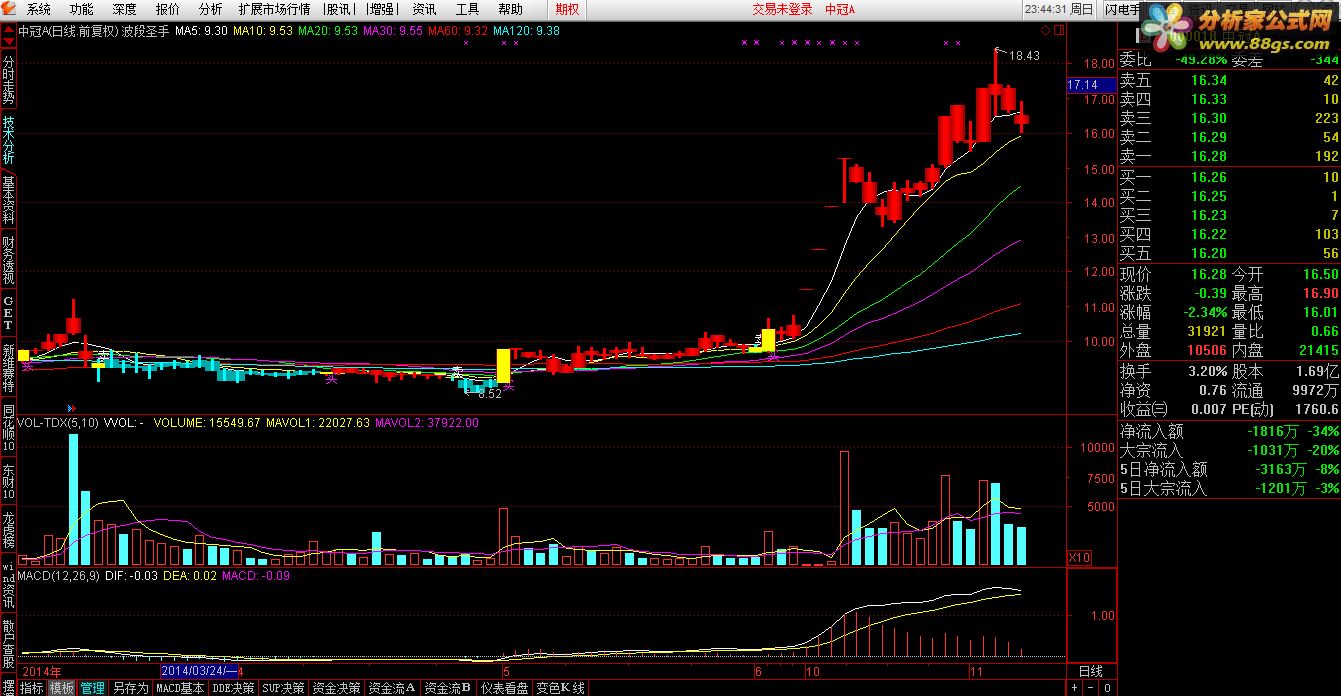This screenshot has height=696, width=1341.
Task: Click the 卖一 price 16.28 row
Action: pyautogui.click(x=1229, y=156)
